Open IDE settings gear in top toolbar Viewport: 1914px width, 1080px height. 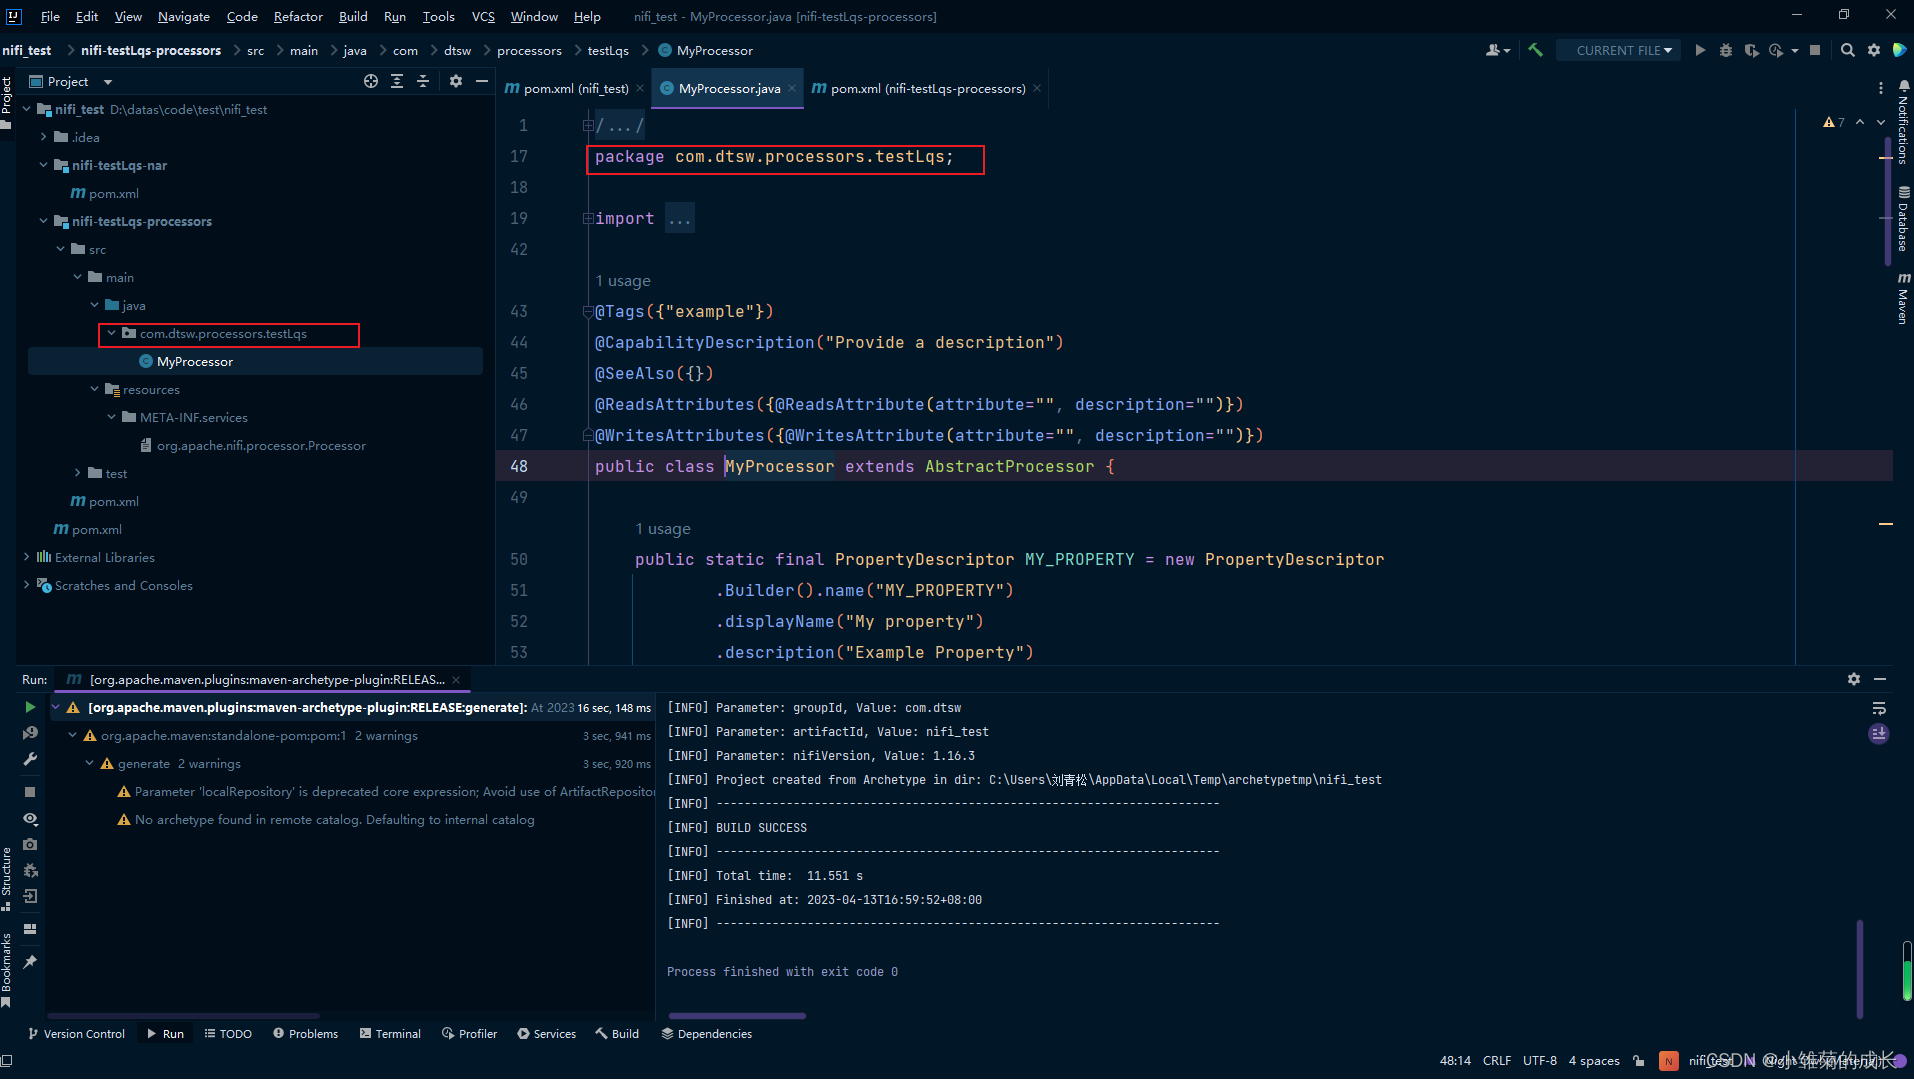tap(1874, 50)
